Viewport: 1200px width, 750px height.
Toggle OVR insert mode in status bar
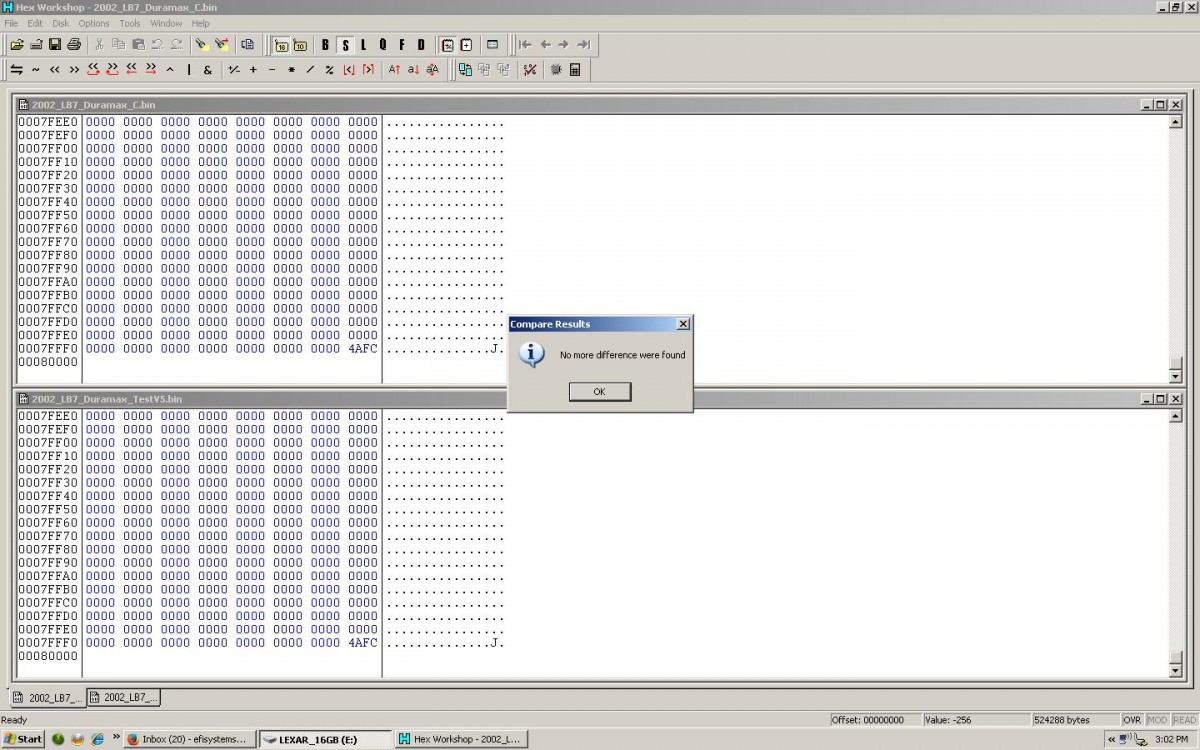pos(1132,720)
